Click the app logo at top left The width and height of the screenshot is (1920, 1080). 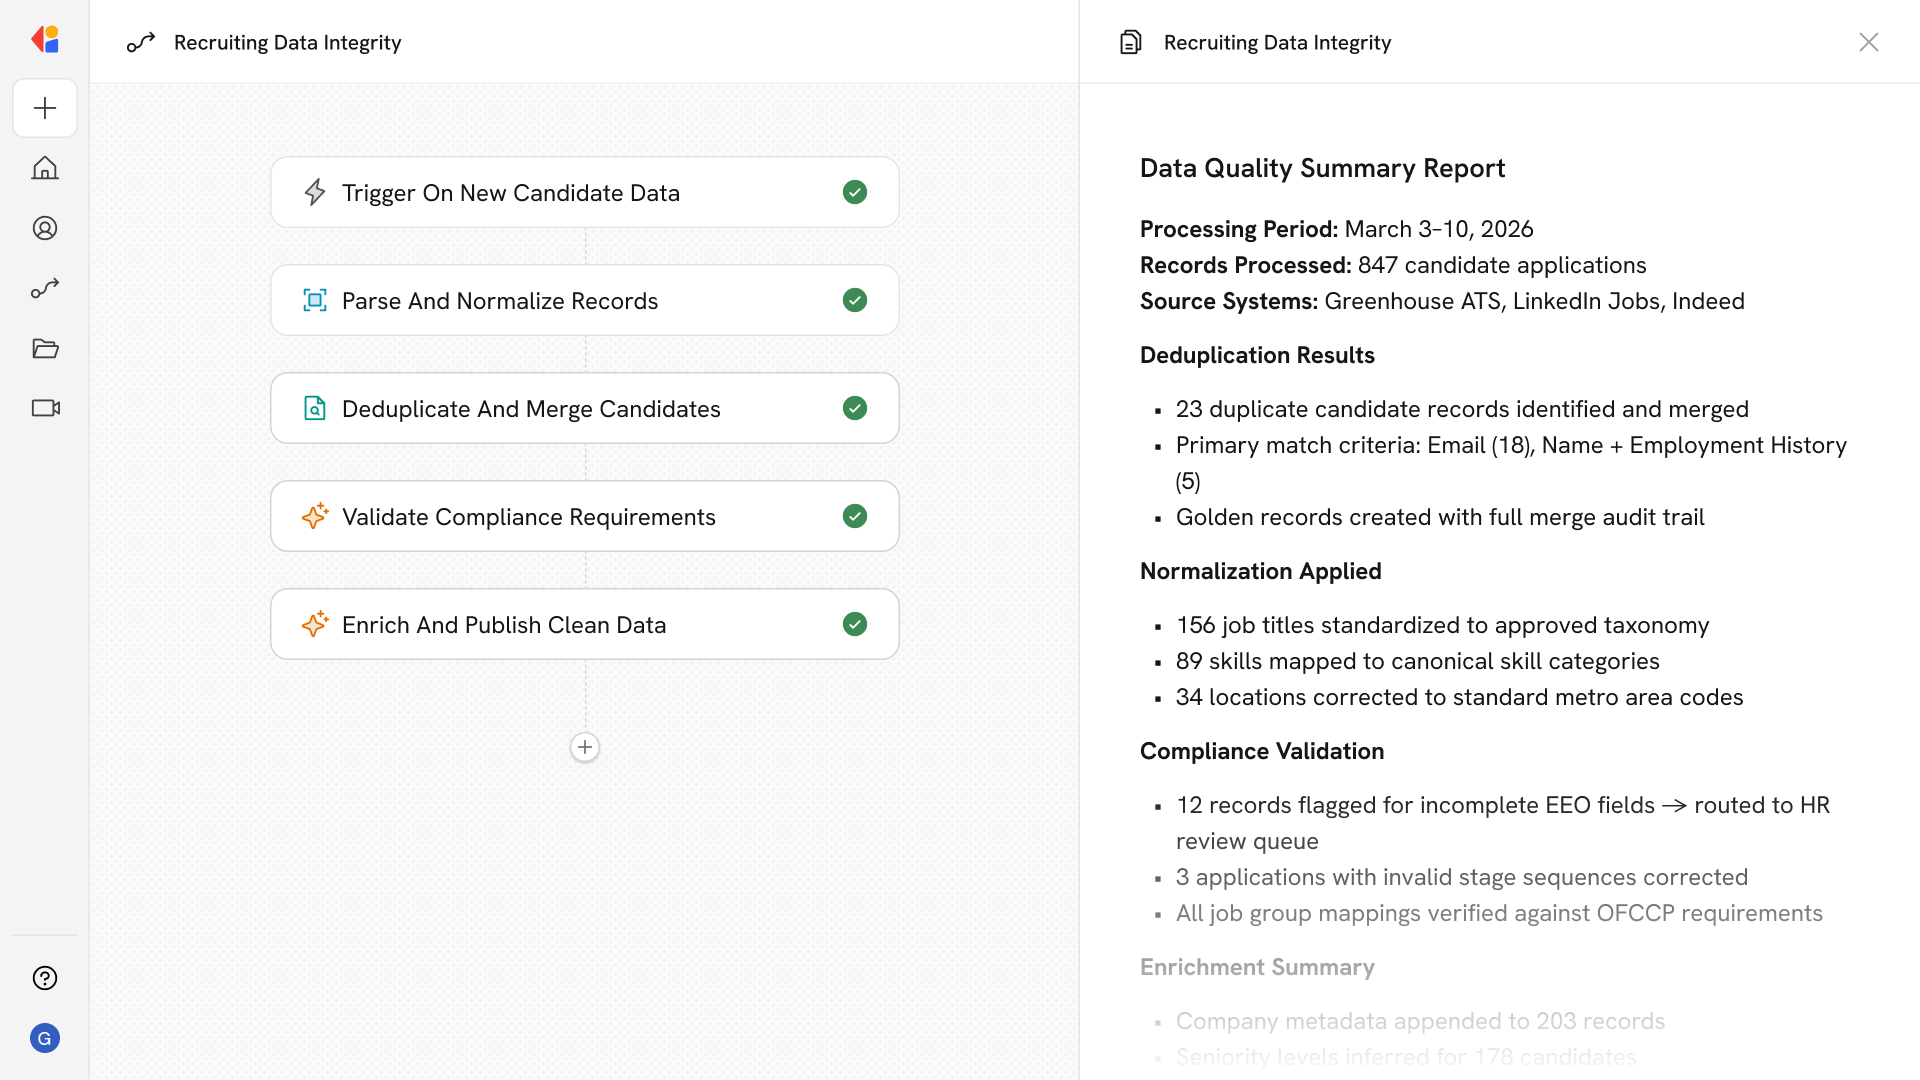click(x=45, y=40)
